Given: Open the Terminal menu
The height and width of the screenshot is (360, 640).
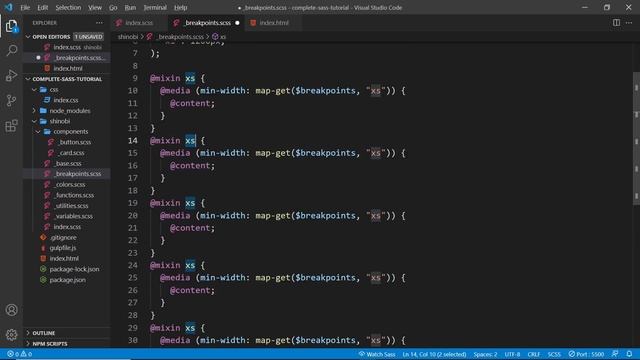Looking at the screenshot, I should coord(155,7).
